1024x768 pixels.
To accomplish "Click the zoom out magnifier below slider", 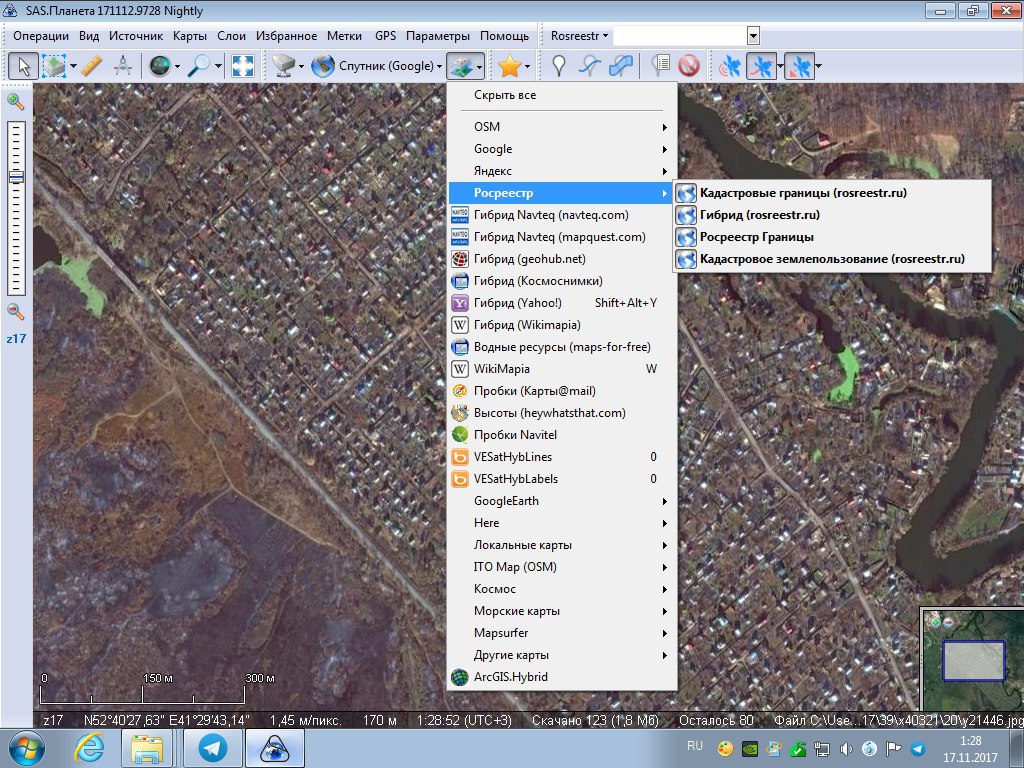I will coord(16,312).
